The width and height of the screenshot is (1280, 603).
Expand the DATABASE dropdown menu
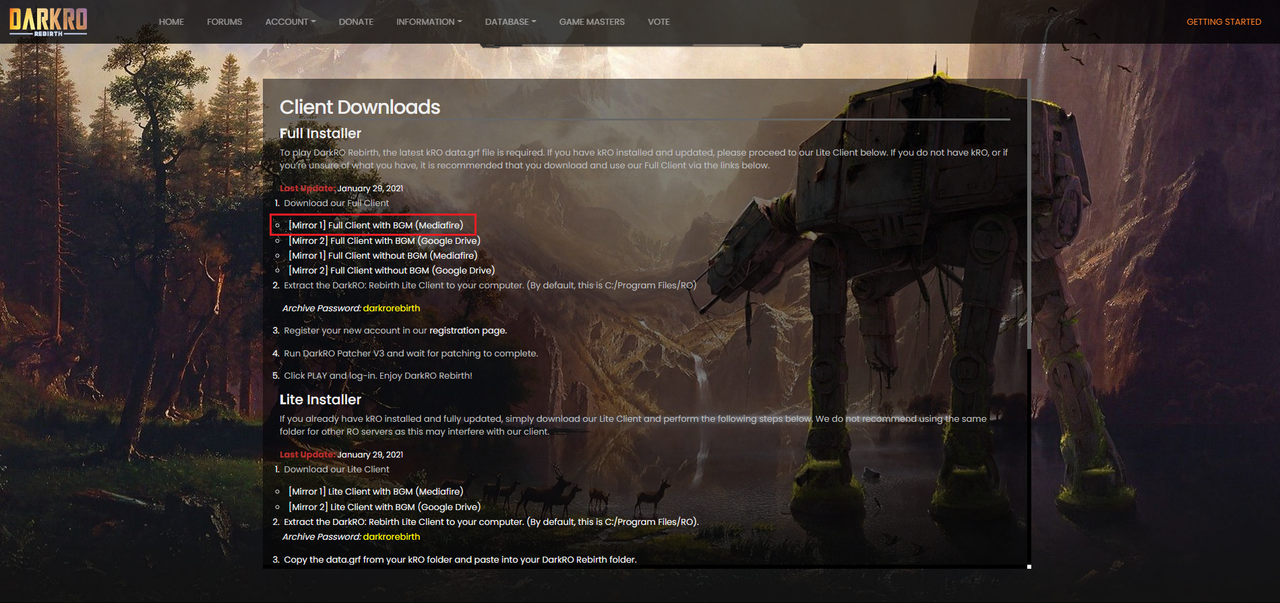510,22
